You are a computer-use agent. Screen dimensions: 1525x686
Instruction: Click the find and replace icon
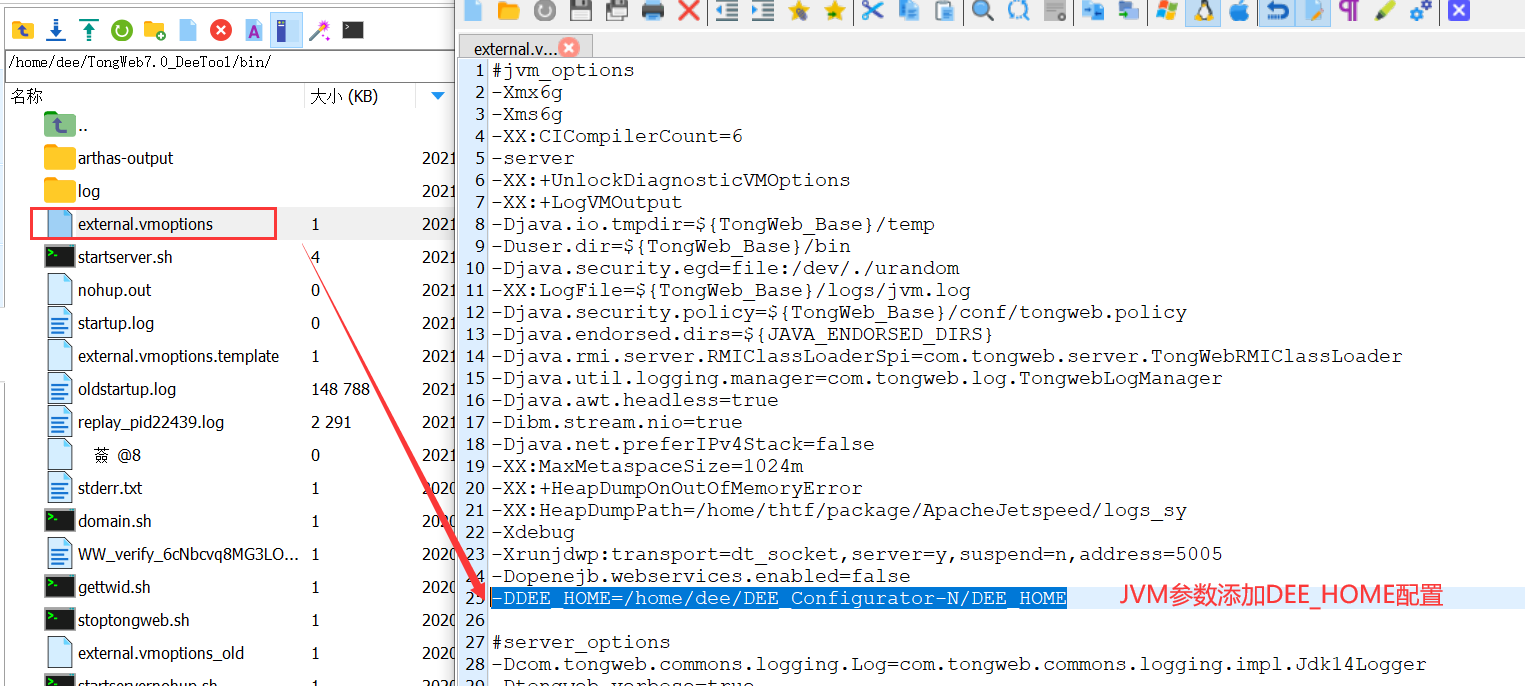pos(1019,10)
